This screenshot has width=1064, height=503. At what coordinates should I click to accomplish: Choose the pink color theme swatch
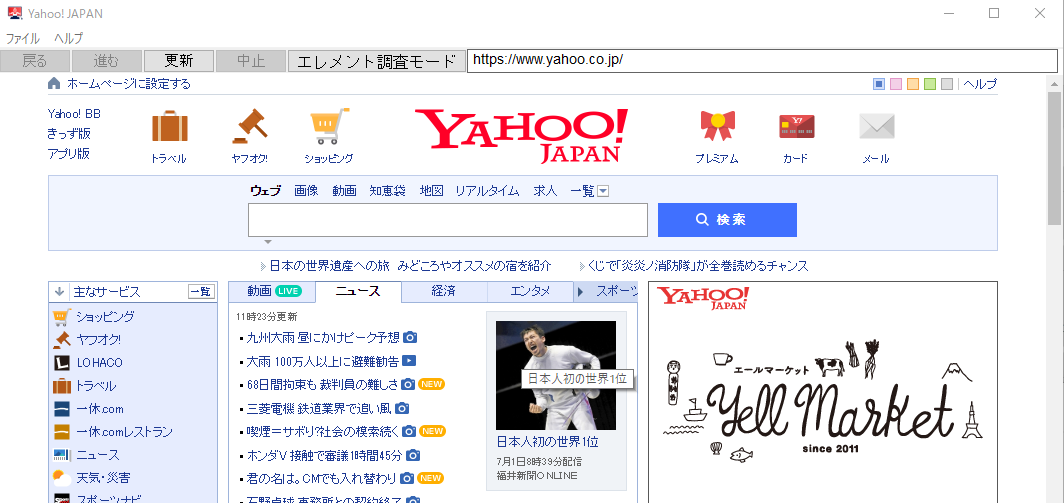[896, 84]
